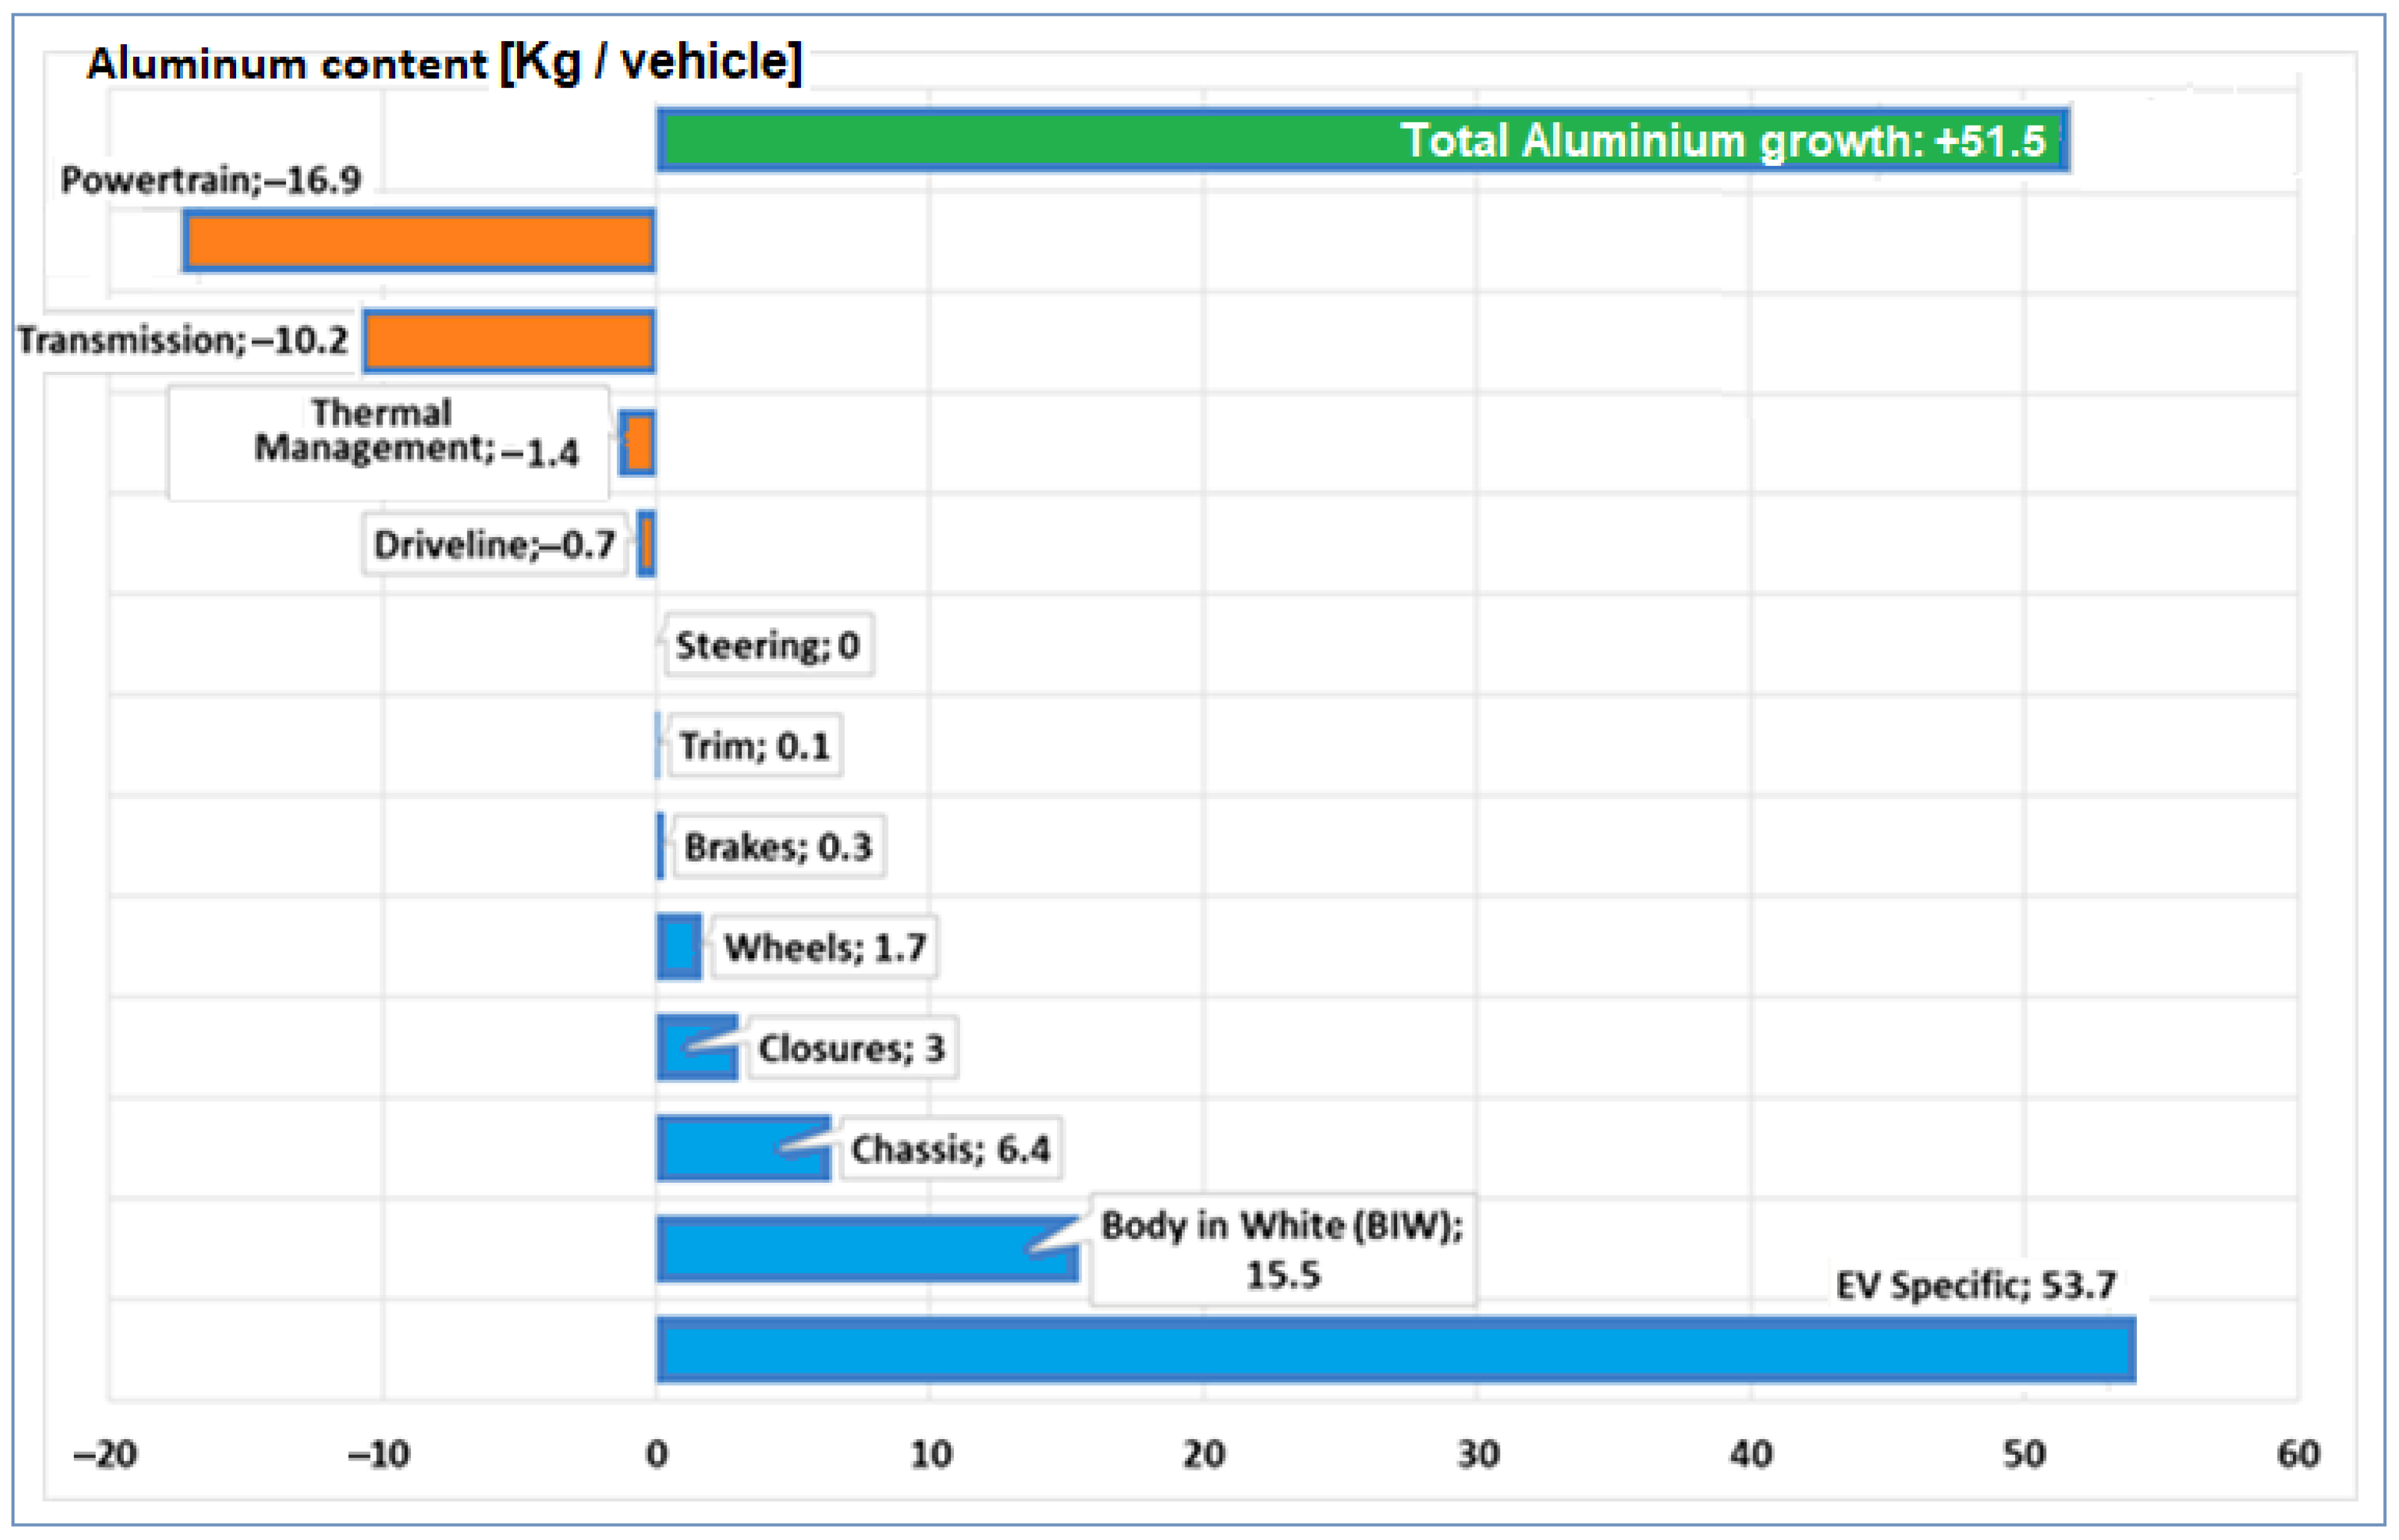
Task: Click the blue Wheels bar
Action: point(679,947)
